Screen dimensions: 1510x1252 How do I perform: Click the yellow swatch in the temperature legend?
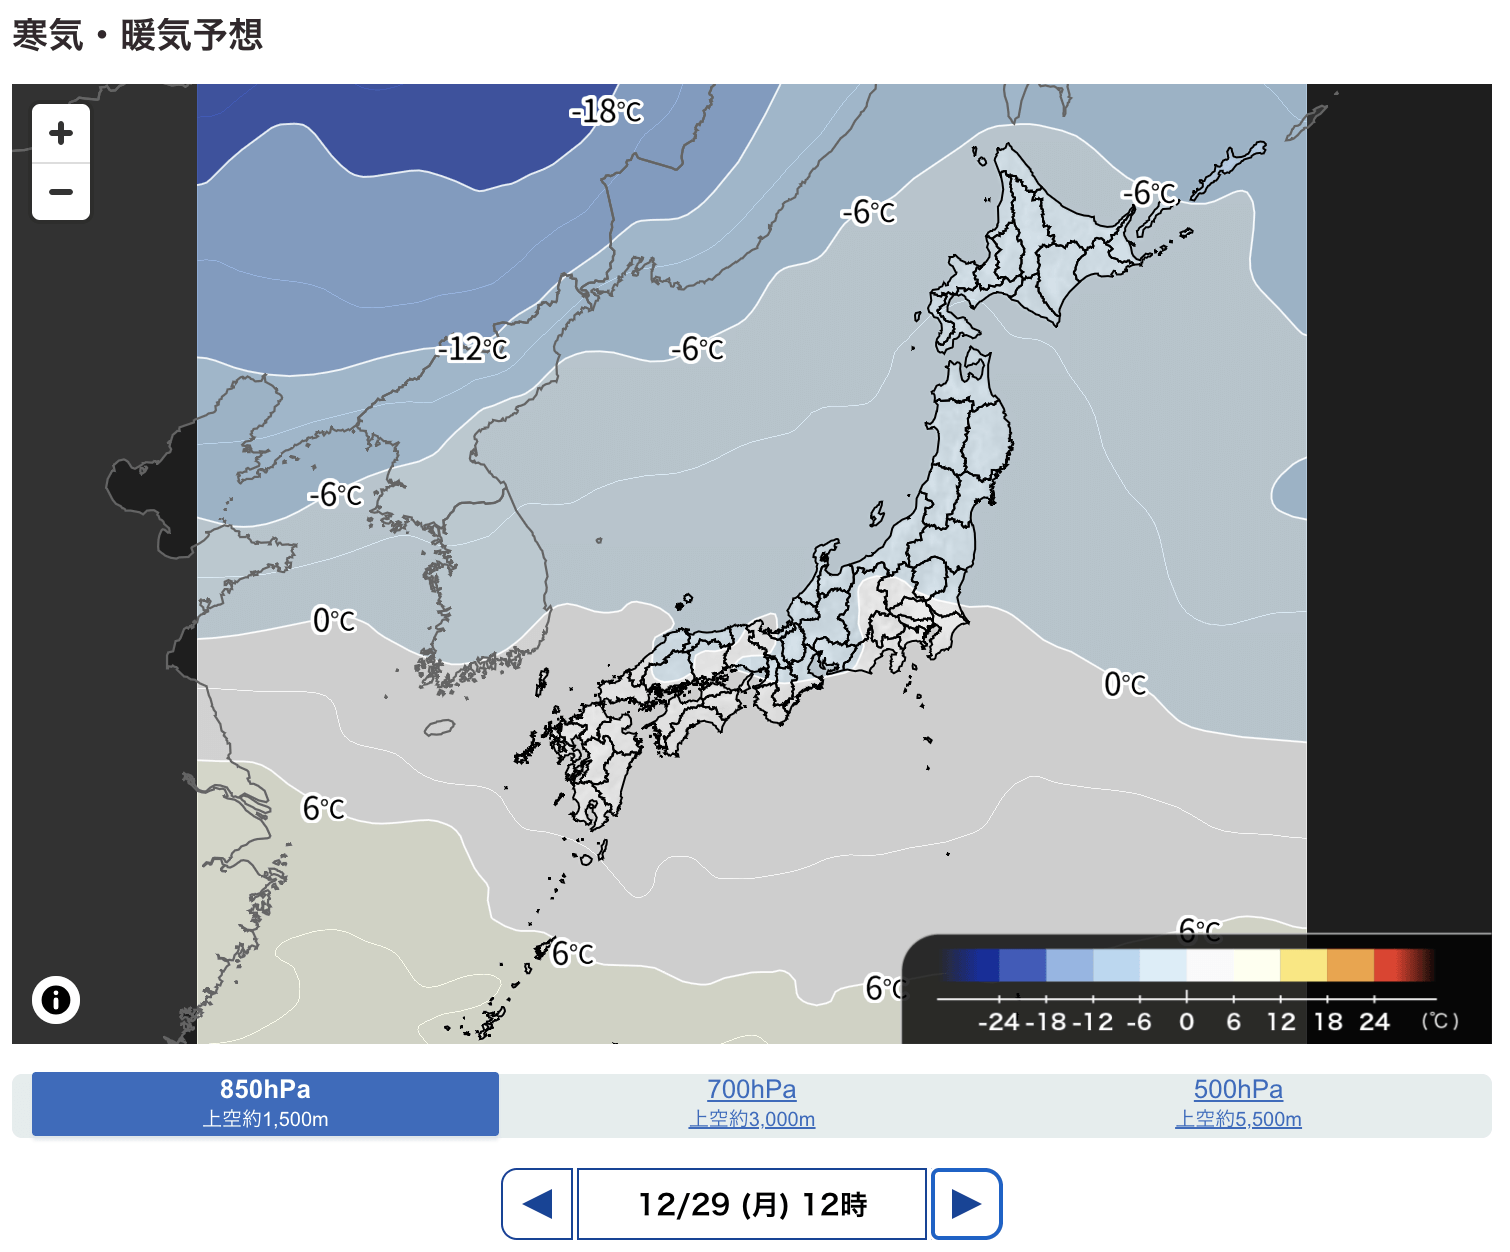point(1303,965)
